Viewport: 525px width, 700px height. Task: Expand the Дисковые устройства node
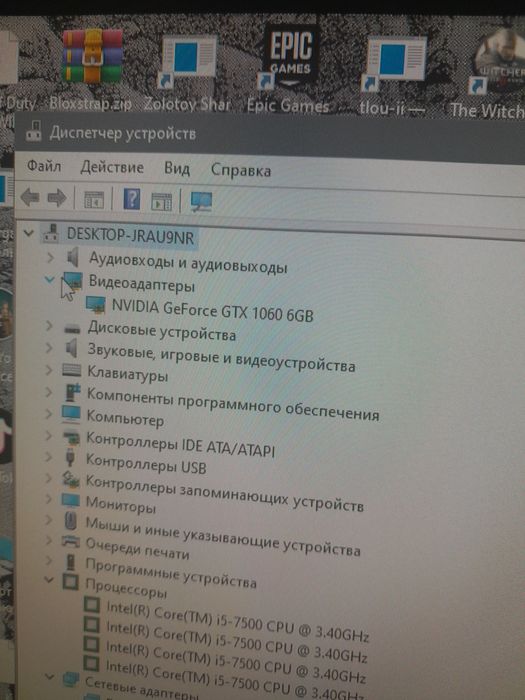pyautogui.click(x=49, y=326)
